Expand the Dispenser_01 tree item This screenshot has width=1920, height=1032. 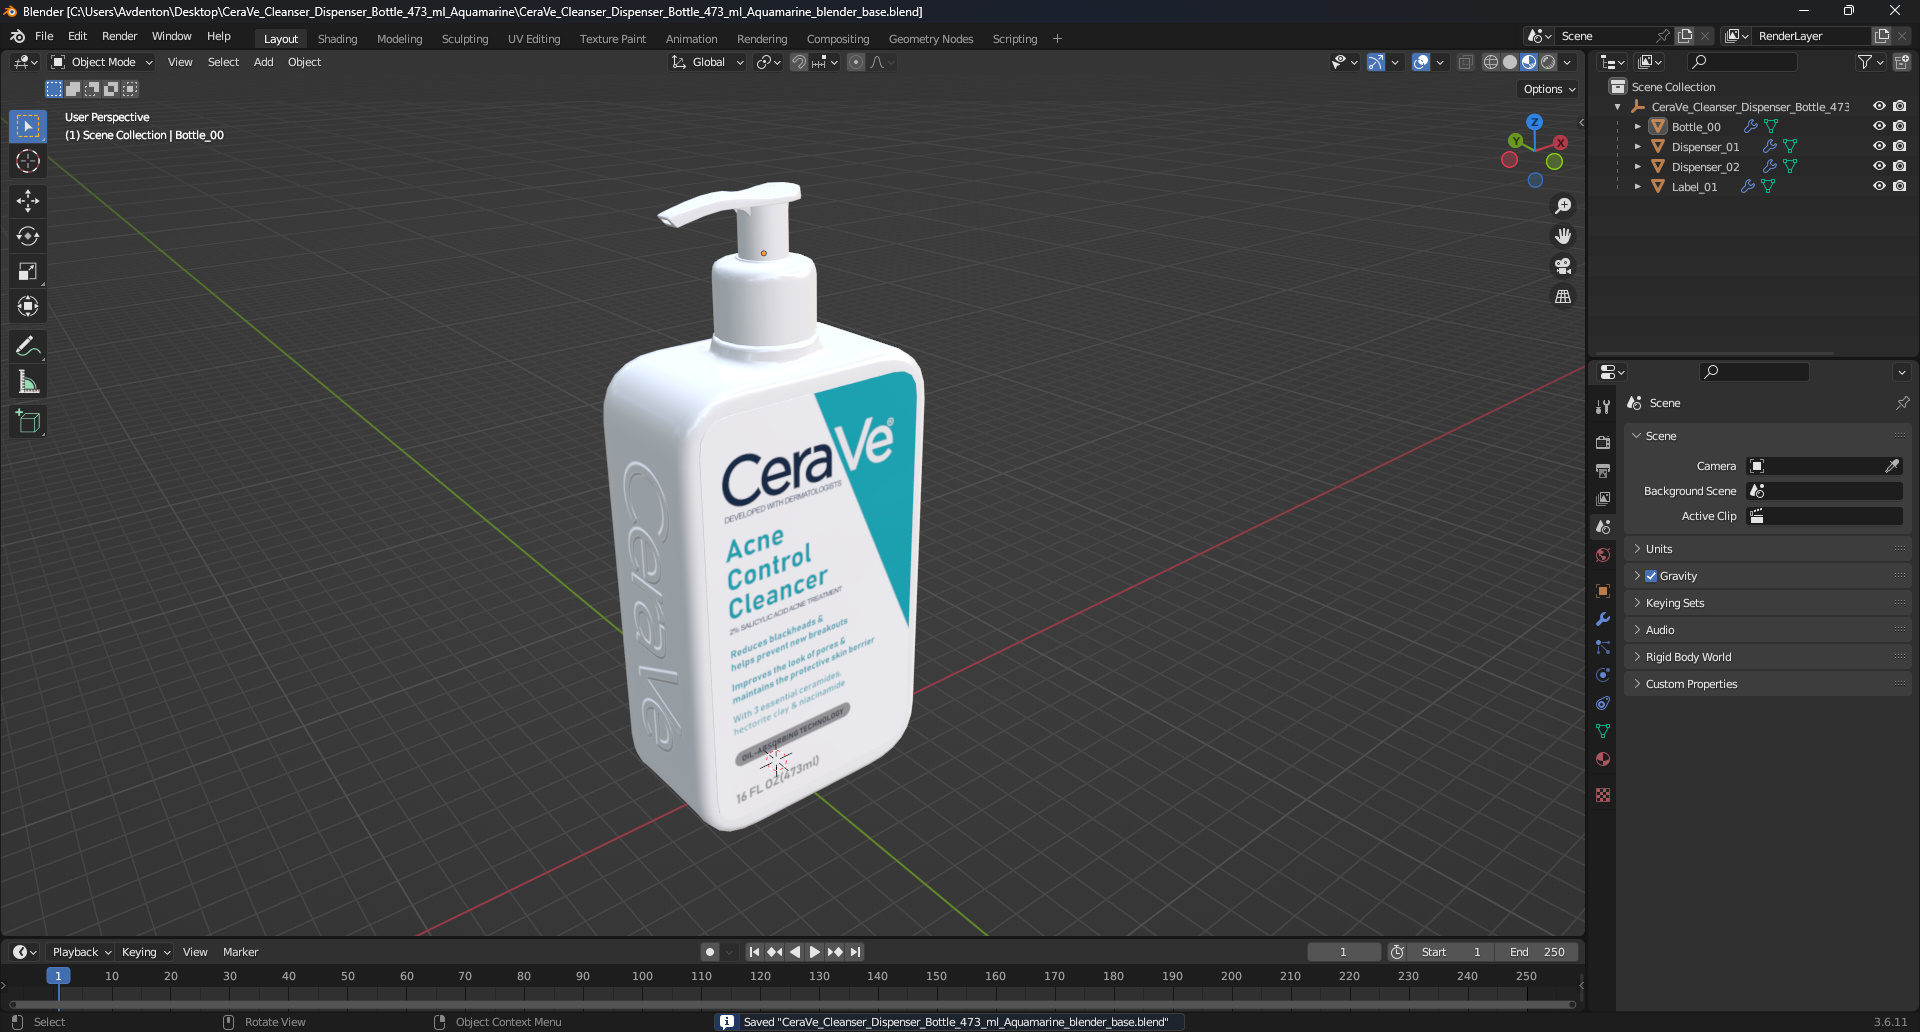coord(1637,147)
